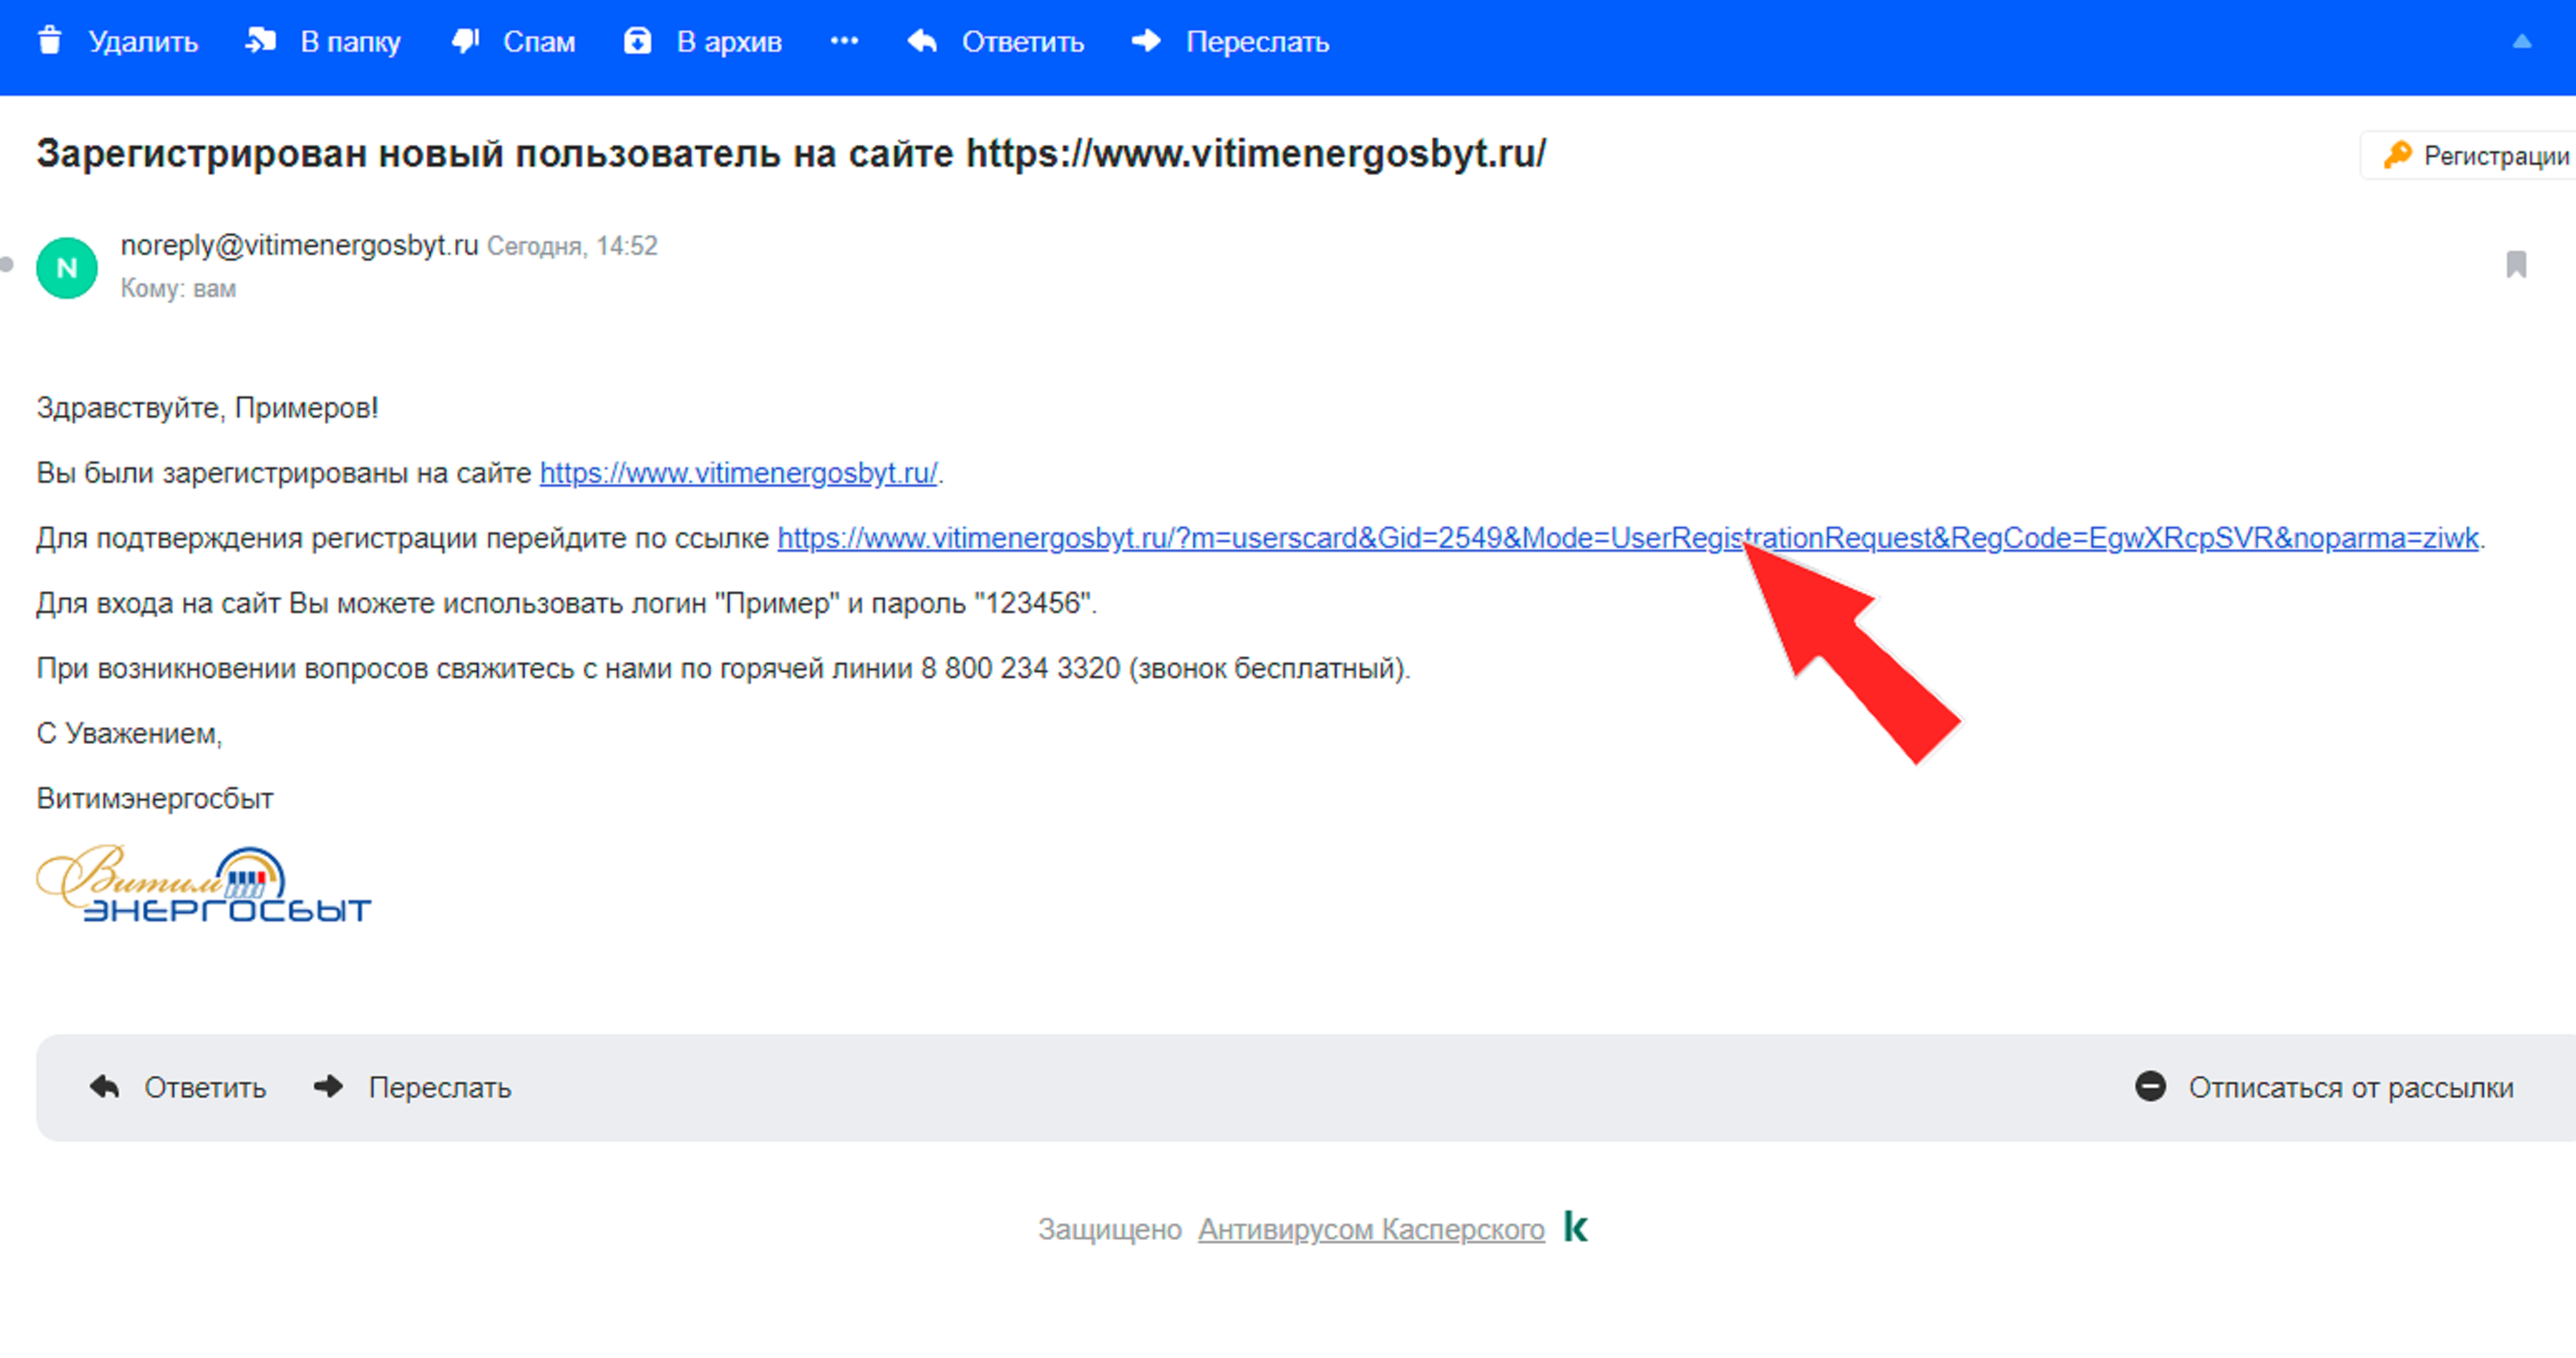The width and height of the screenshot is (2576, 1358).
Task: Click the email subject heading text
Action: coord(791,154)
